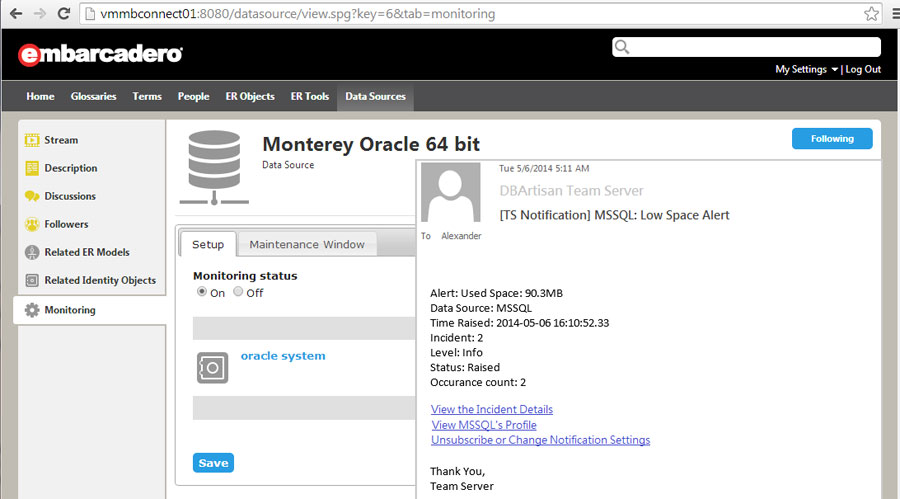900x499 pixels.
Task: Click the Followers people icon
Action: tap(32, 225)
